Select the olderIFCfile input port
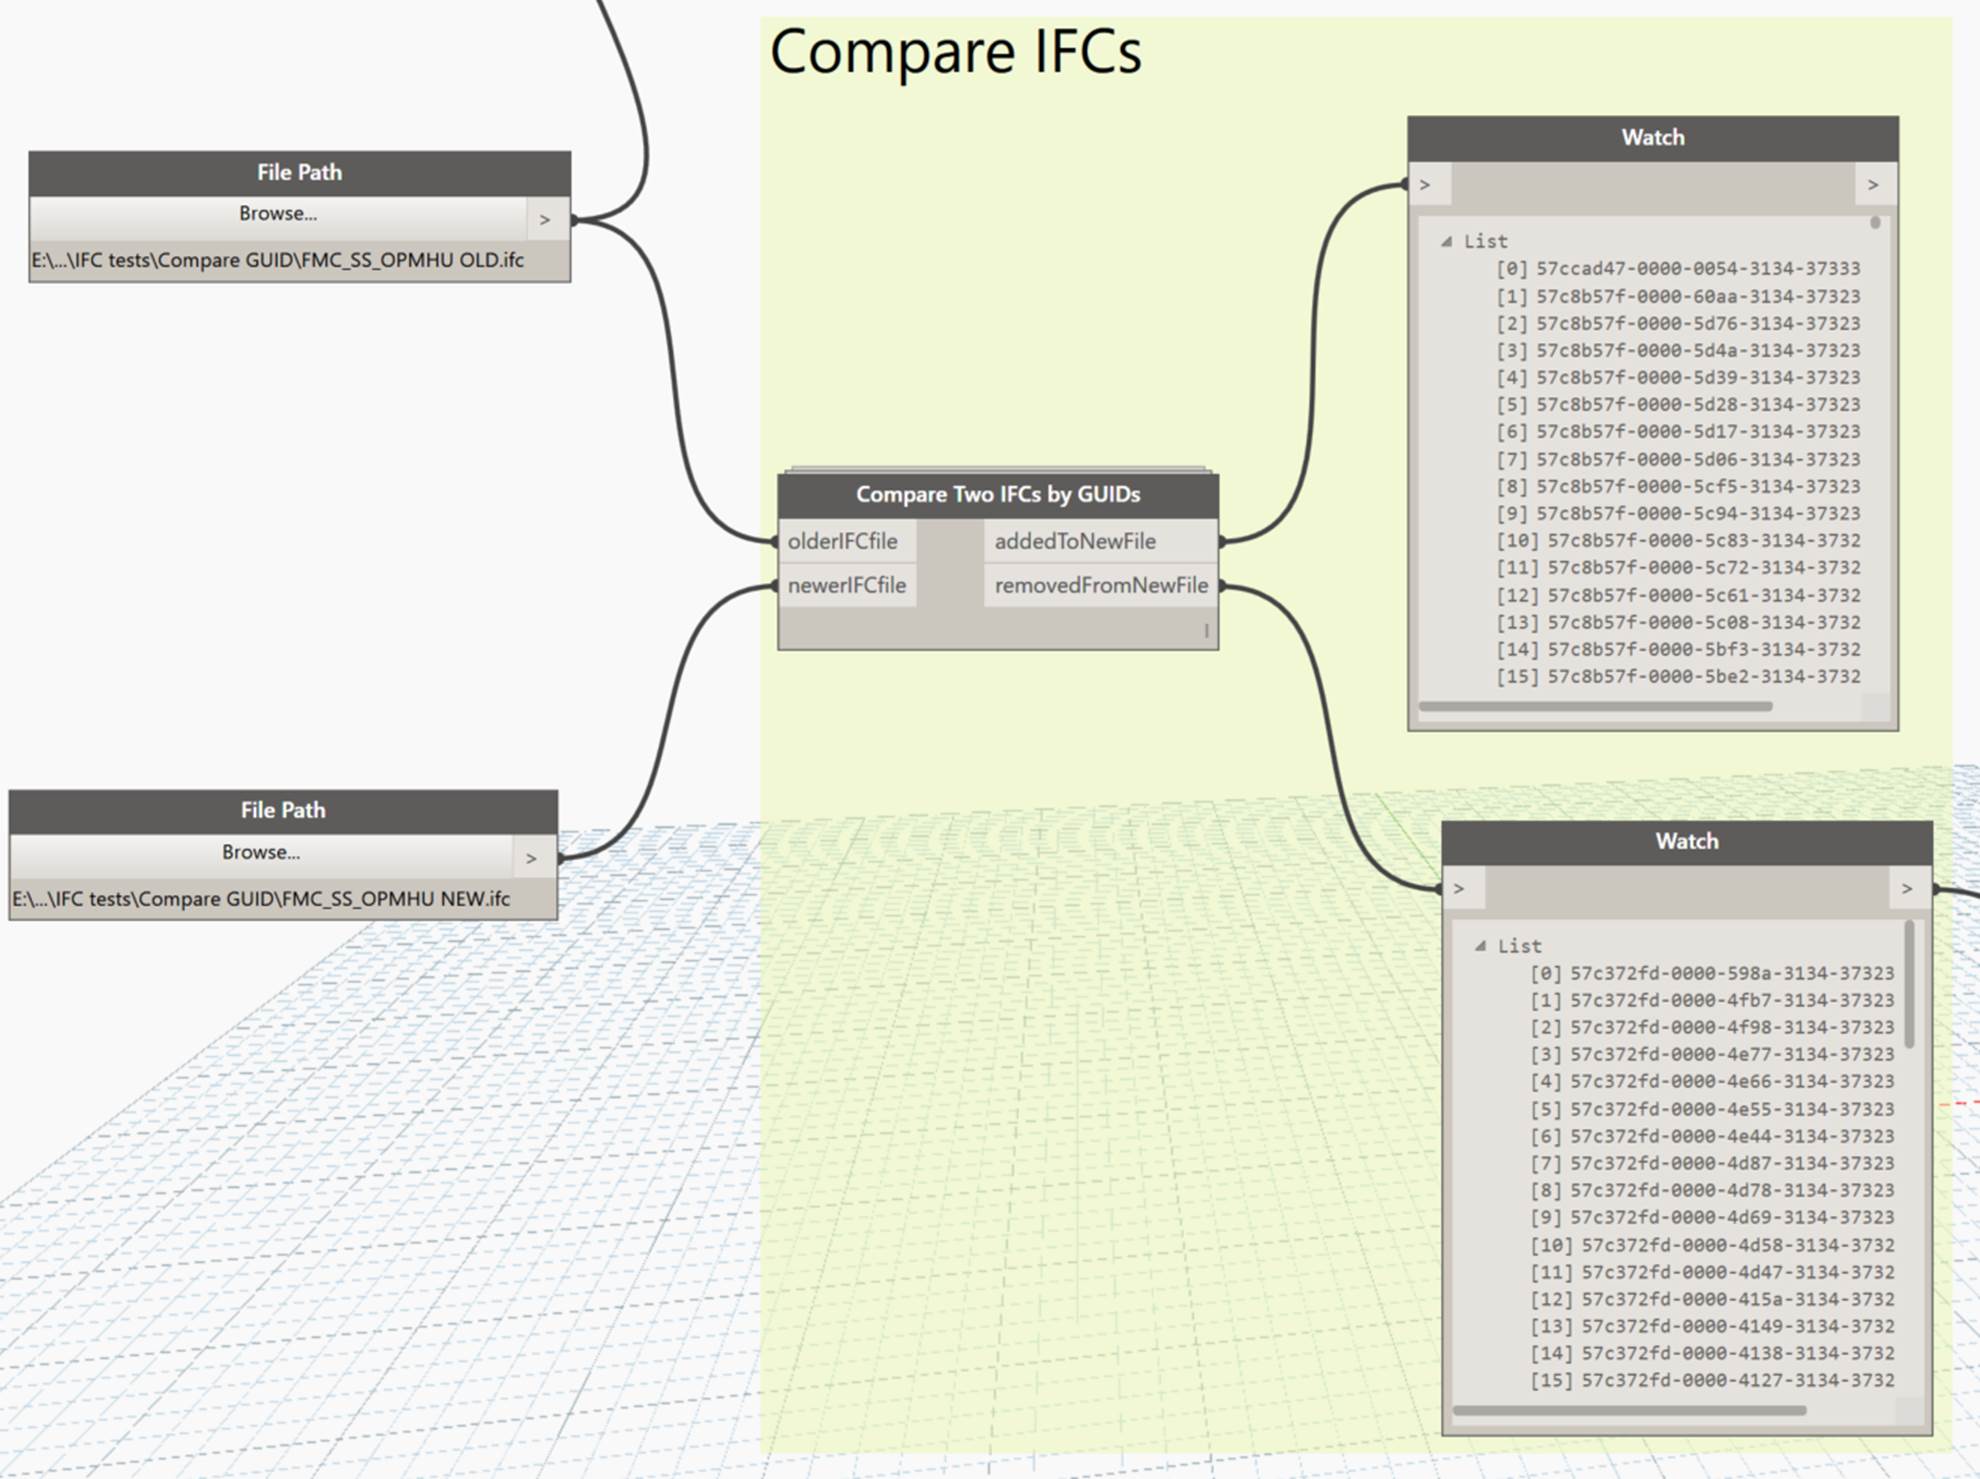Image resolution: width=1980 pixels, height=1479 pixels. (843, 541)
